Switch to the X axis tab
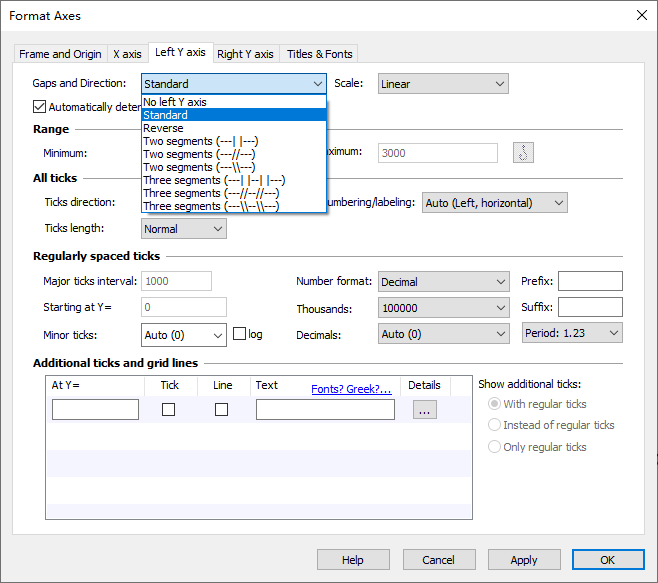Image resolution: width=658 pixels, height=583 pixels. (x=127, y=54)
